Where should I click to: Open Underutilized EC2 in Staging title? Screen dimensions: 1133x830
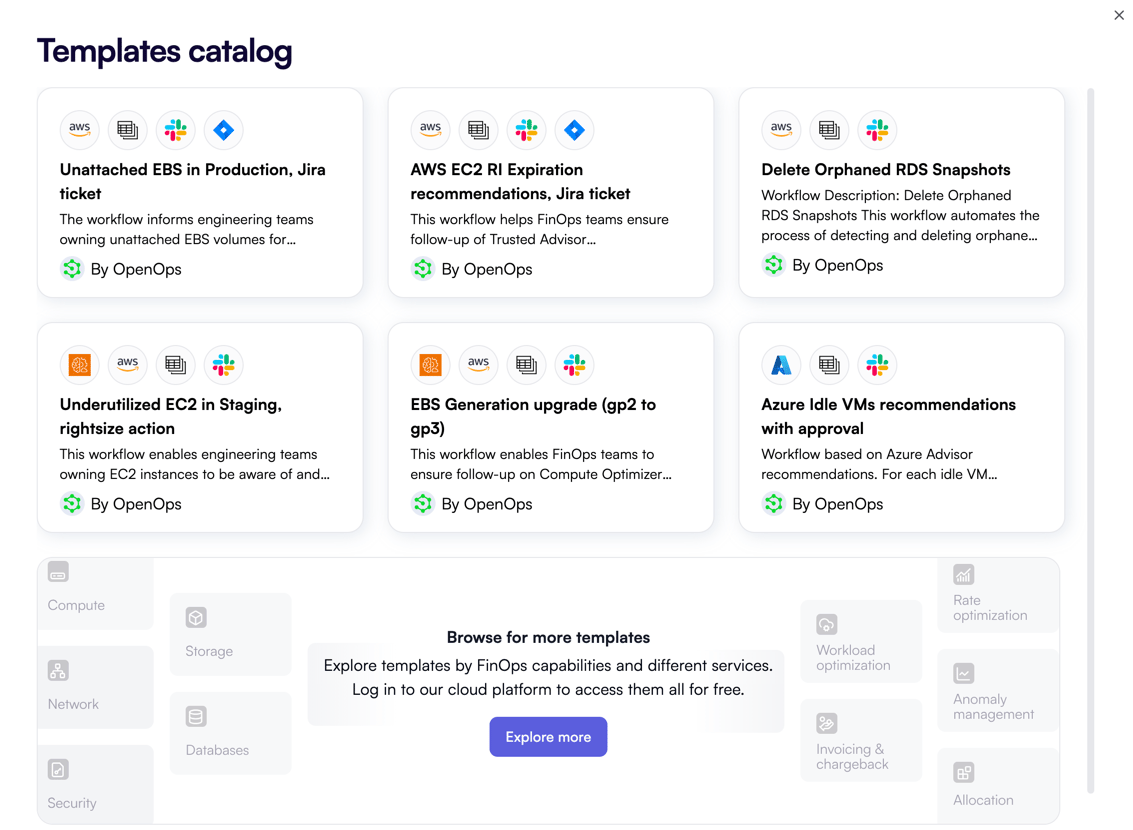171,416
